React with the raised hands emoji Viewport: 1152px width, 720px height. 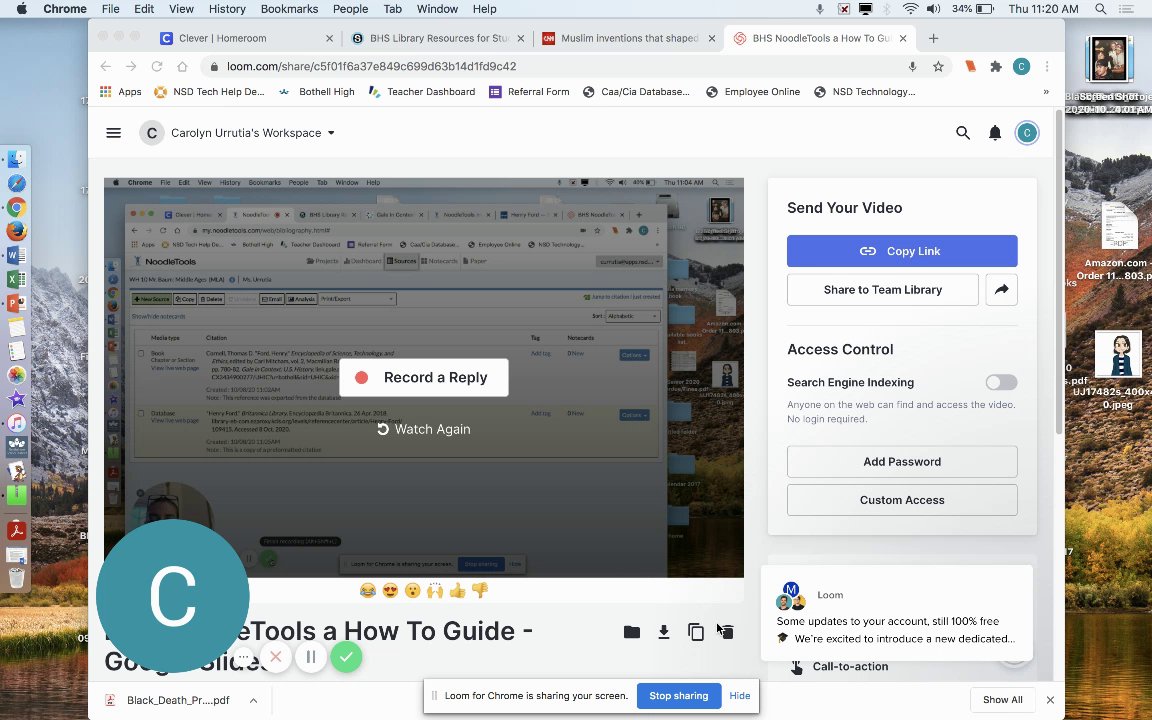point(435,591)
